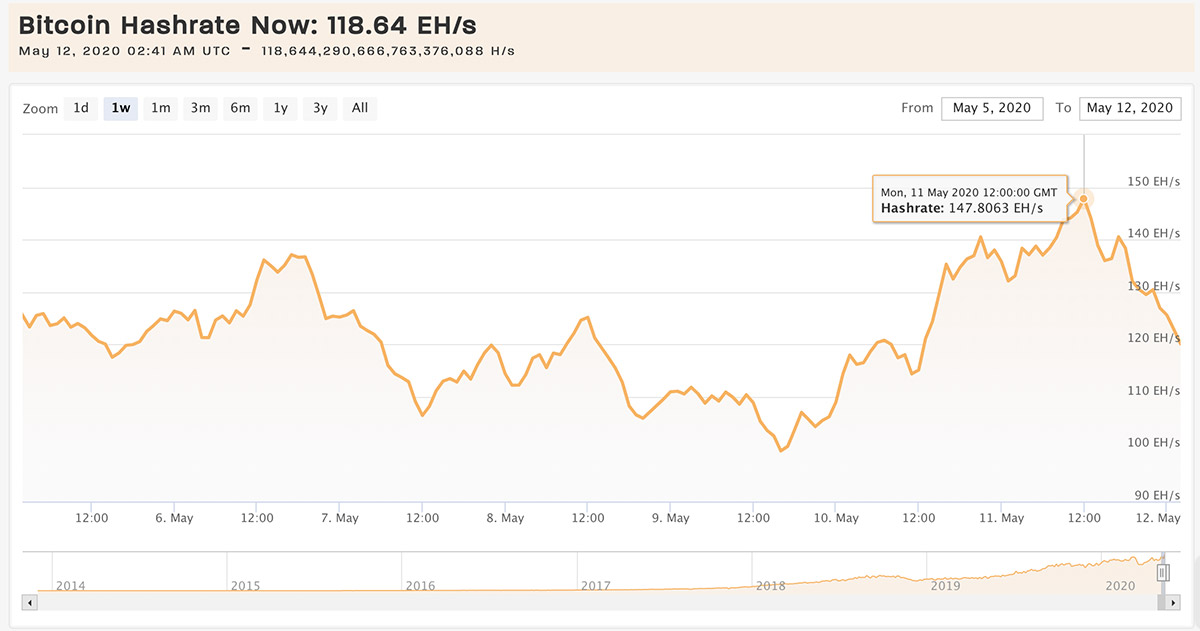Viewport: 1200px width, 631px height.
Task: Edit the To date field
Action: coord(1130,108)
